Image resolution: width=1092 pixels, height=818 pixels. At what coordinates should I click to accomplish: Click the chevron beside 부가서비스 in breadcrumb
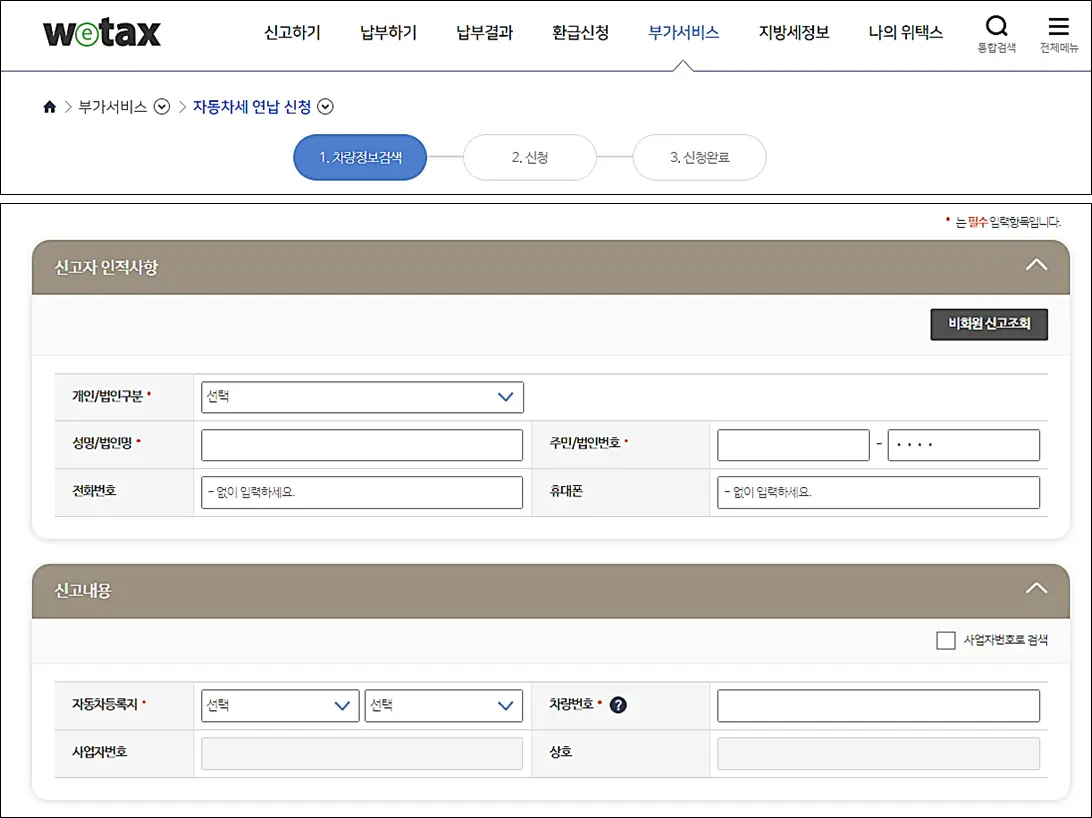click(x=162, y=107)
